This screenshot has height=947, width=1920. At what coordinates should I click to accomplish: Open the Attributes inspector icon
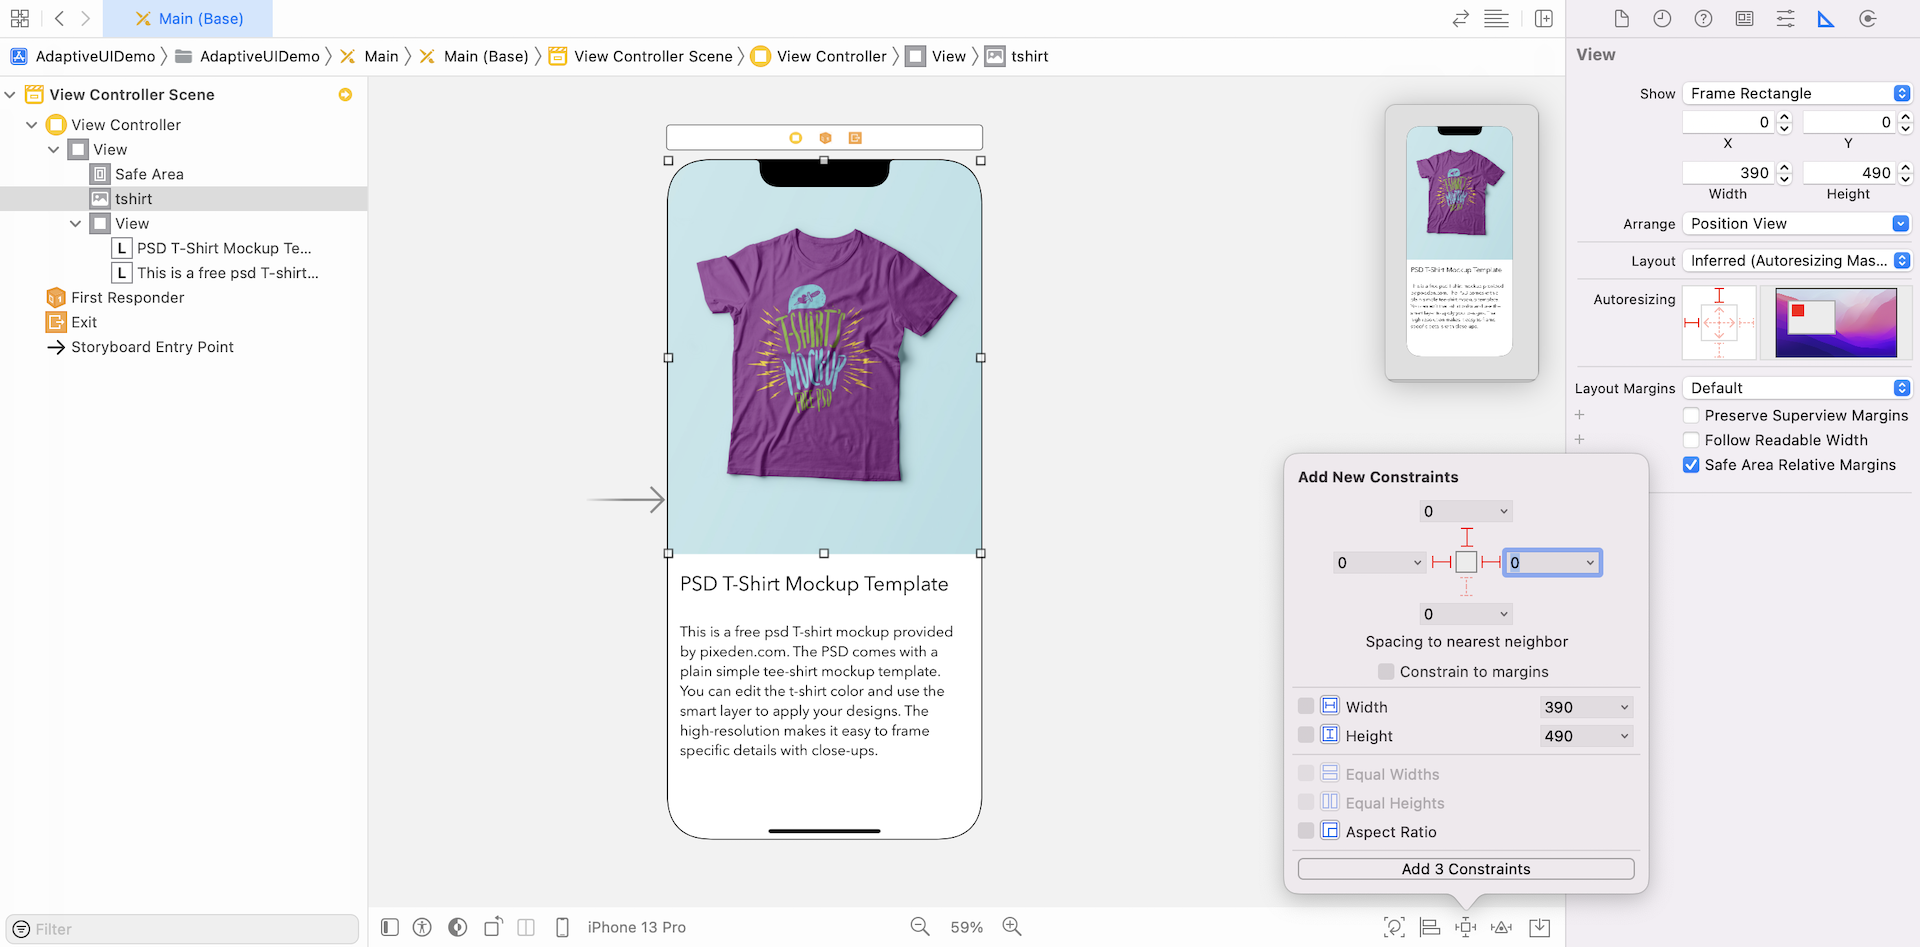click(x=1785, y=19)
